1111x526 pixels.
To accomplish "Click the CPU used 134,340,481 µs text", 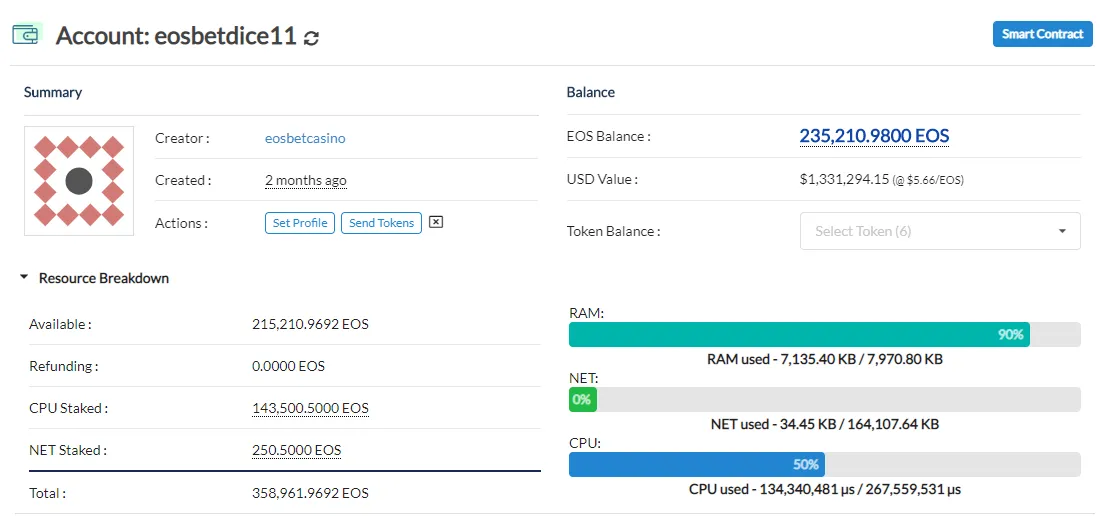I will pos(825,489).
